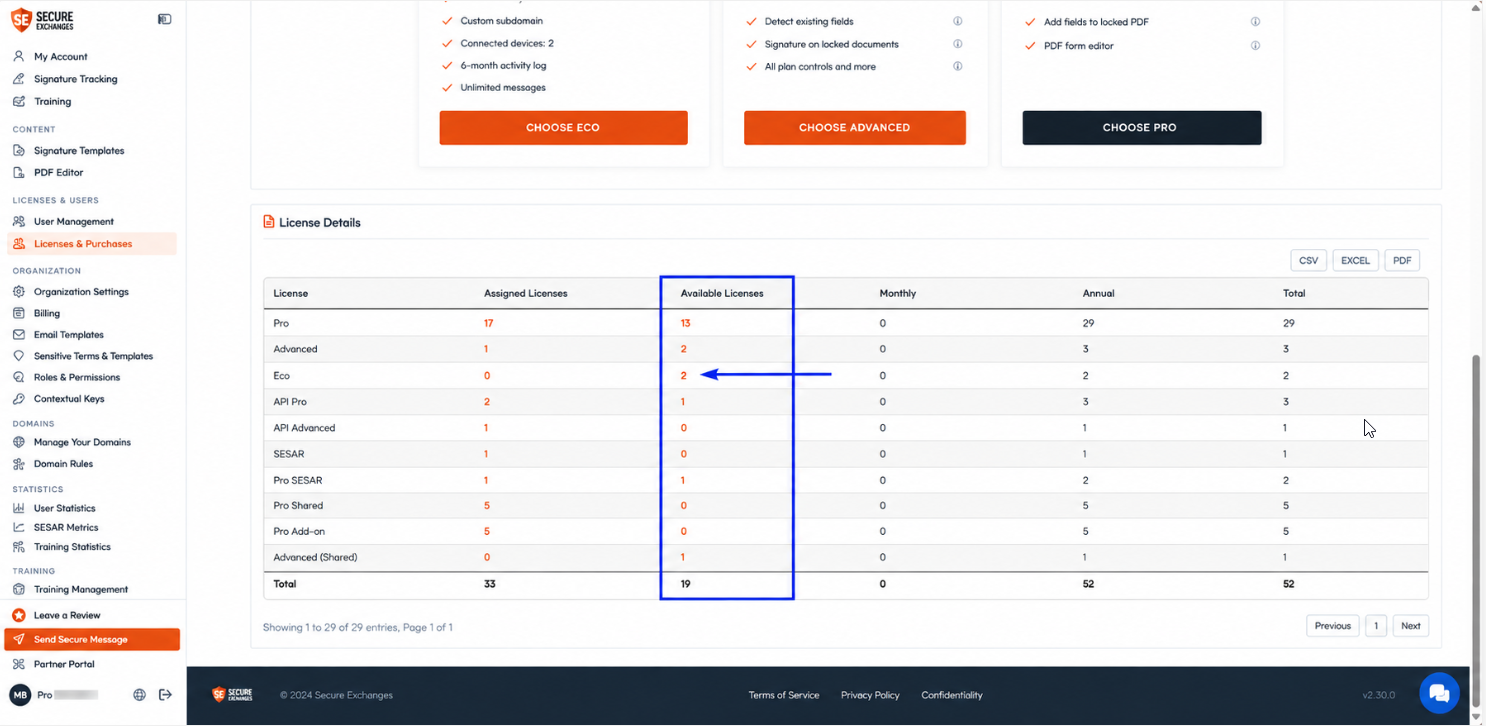Click info icon beside PDF form editor
The width and height of the screenshot is (1486, 726).
[1255, 45]
